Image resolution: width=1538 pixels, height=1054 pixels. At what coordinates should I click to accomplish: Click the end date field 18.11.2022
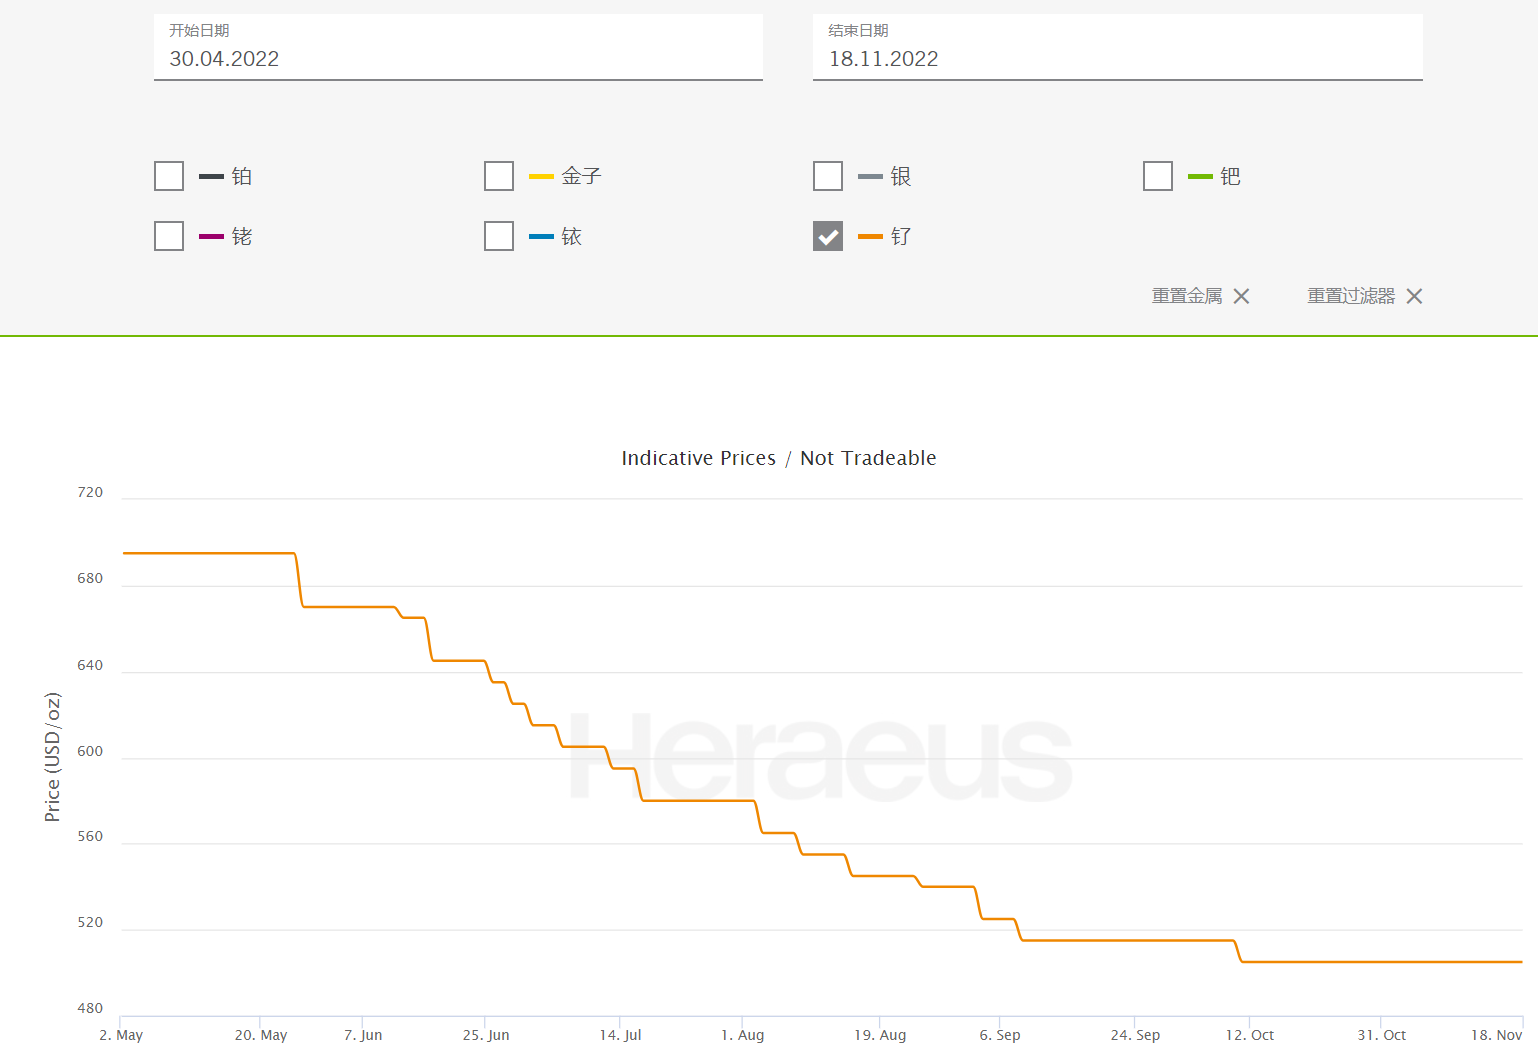(x=1117, y=47)
